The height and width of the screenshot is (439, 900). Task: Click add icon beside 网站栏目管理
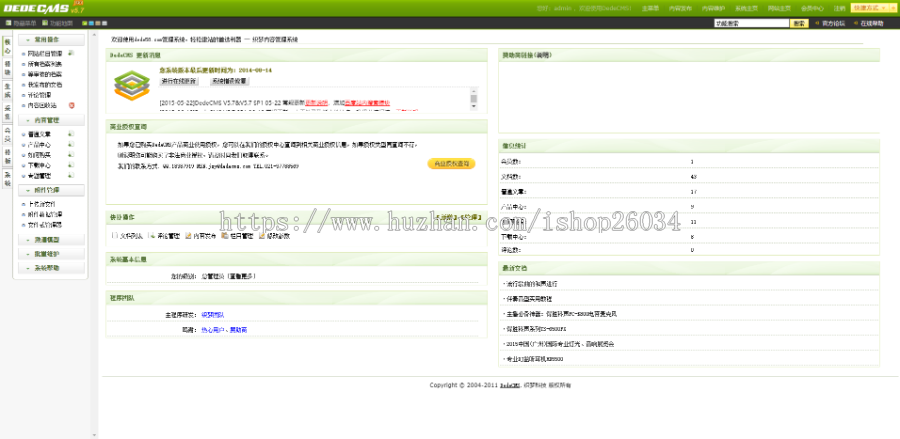[x=71, y=53]
